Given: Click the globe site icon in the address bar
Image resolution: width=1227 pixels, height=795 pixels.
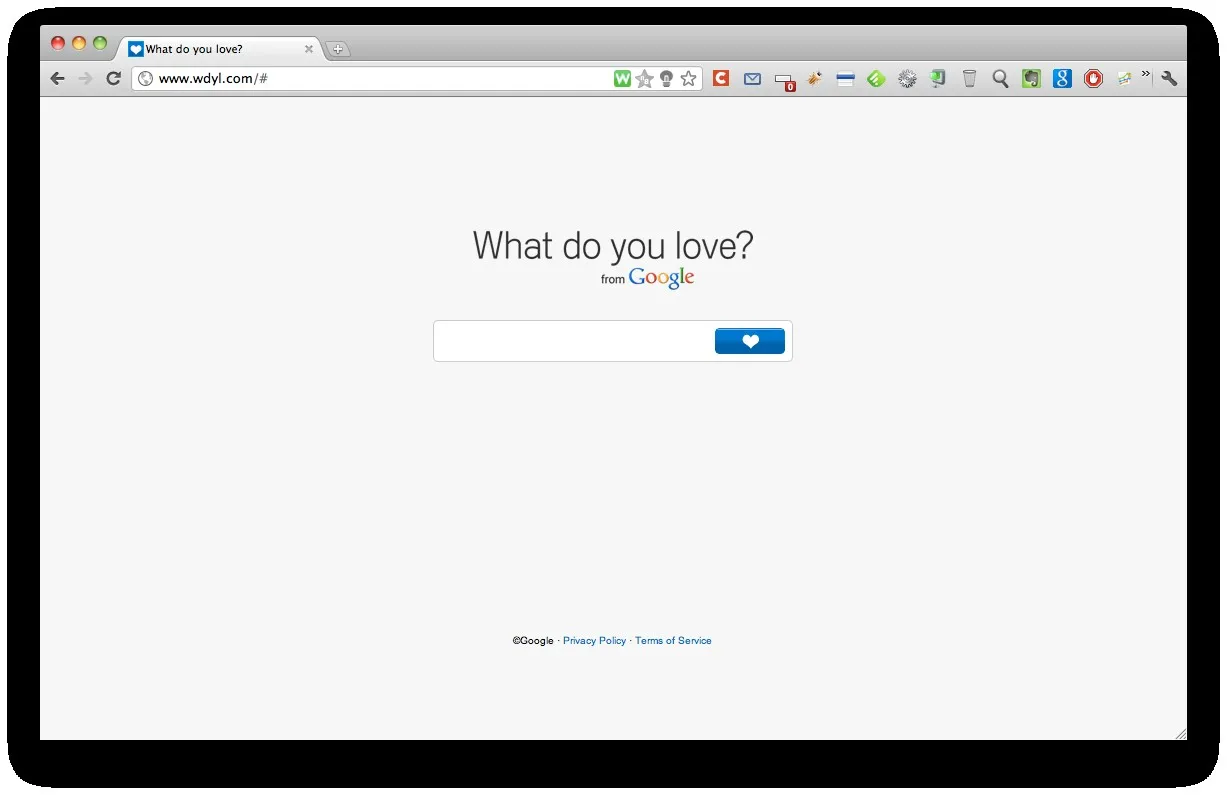Looking at the screenshot, I should 145,79.
